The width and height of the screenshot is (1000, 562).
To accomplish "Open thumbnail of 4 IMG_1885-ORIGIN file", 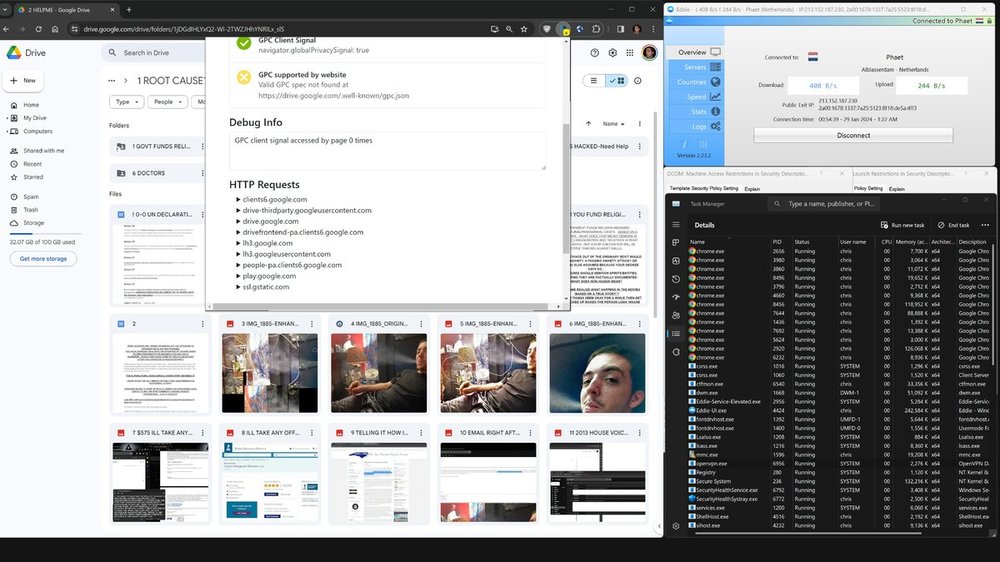I will pyautogui.click(x=379, y=373).
